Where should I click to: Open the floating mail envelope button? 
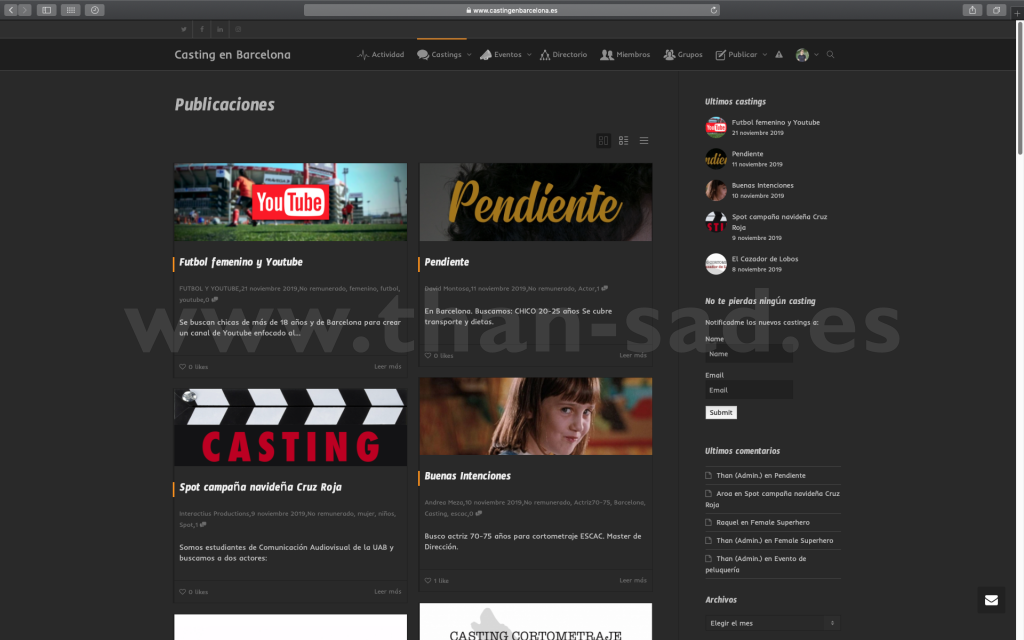click(991, 600)
